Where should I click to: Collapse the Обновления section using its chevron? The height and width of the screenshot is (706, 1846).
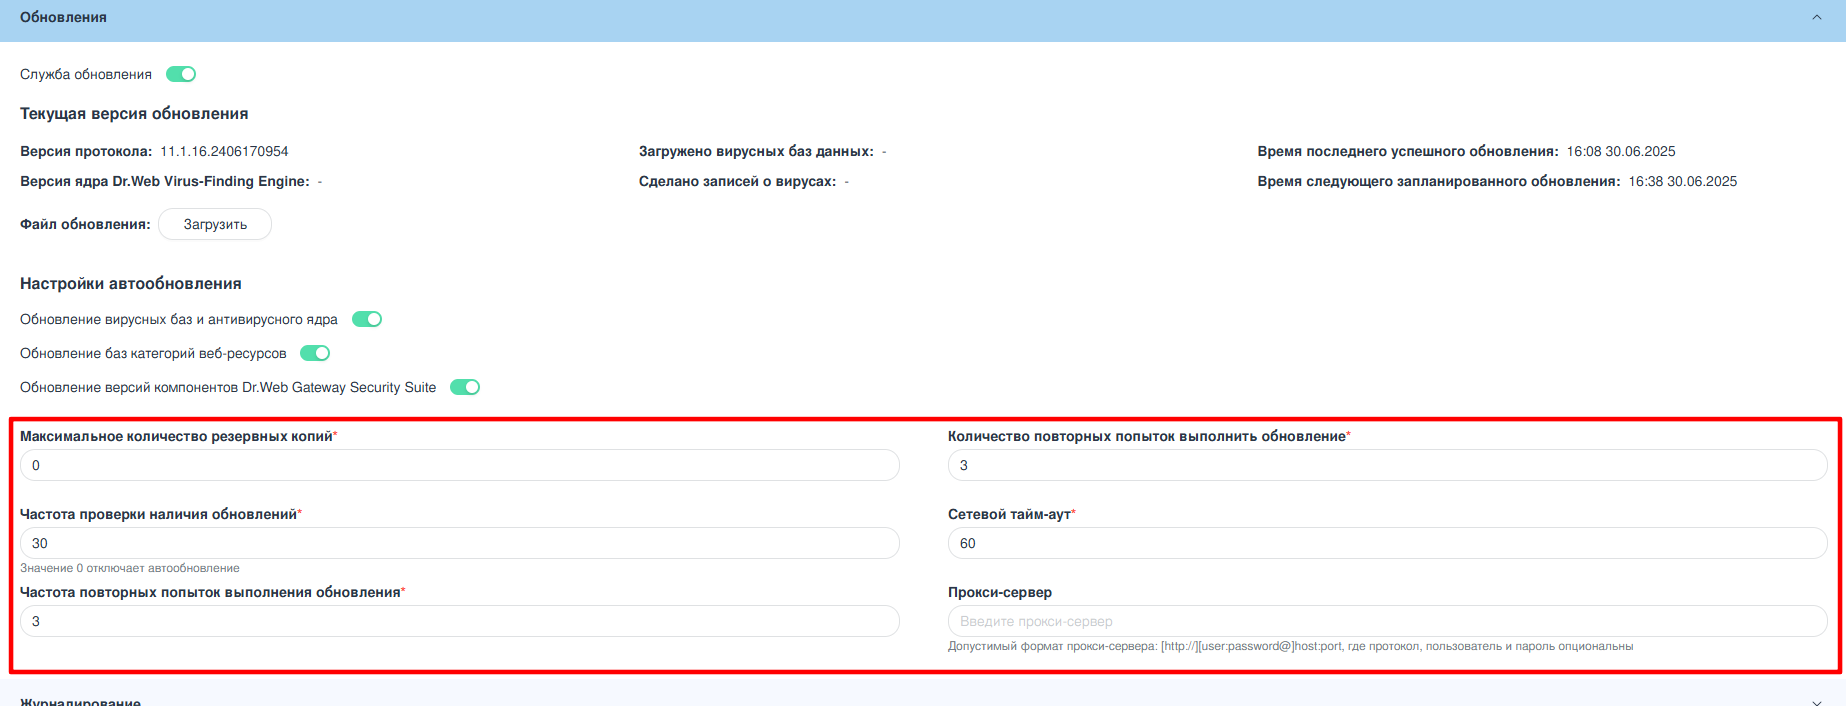pyautogui.click(x=1816, y=17)
